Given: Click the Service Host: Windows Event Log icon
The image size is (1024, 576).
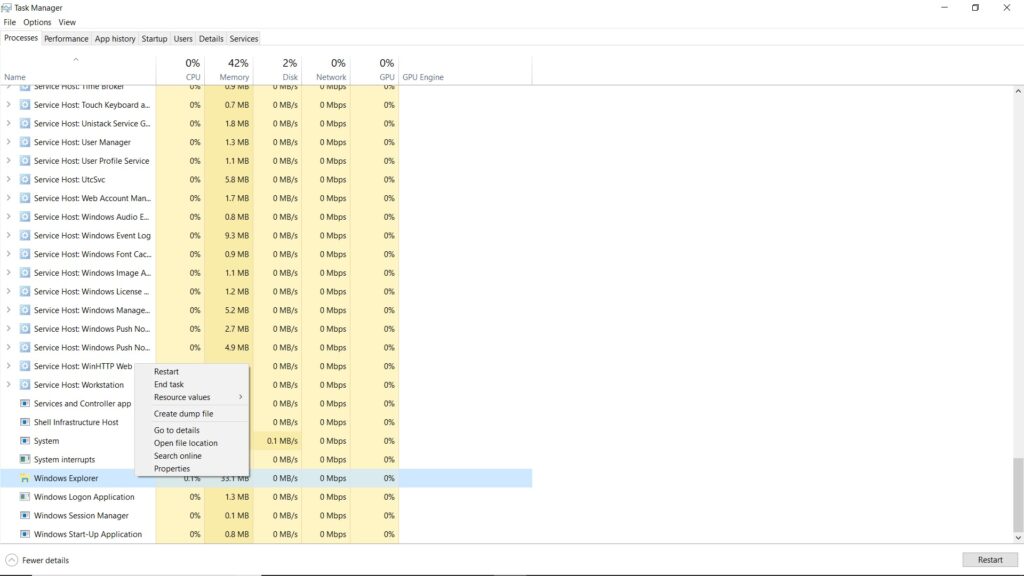Looking at the screenshot, I should (x=25, y=235).
